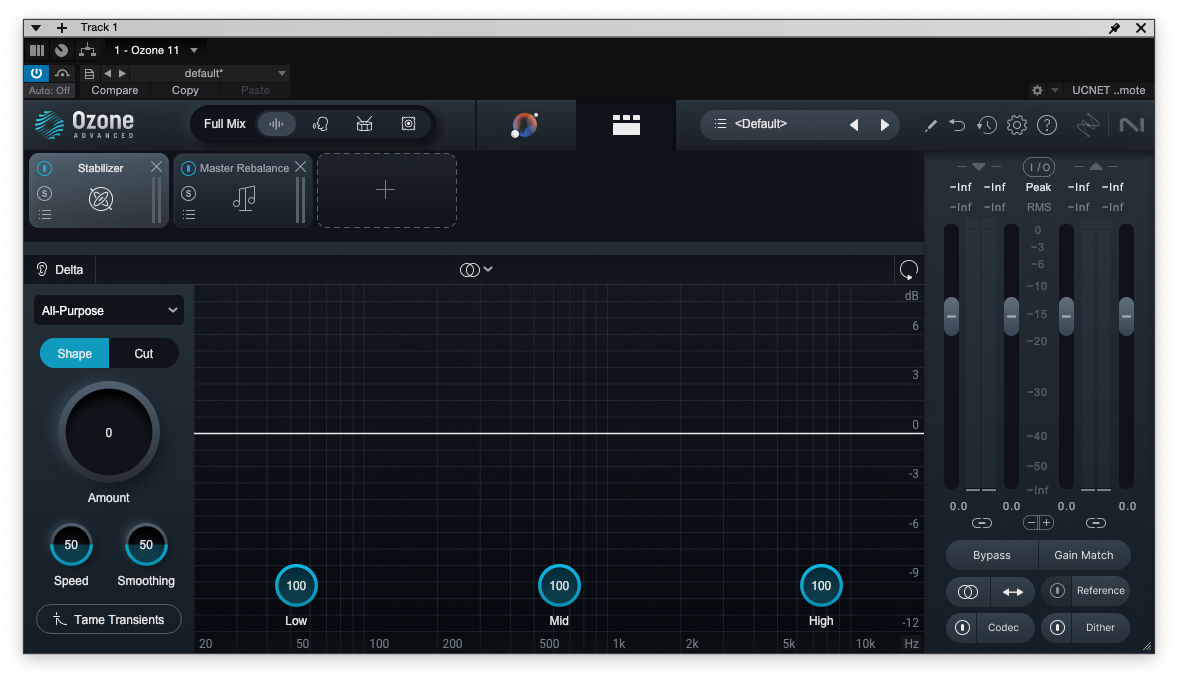Switch to Cut mode

point(143,353)
